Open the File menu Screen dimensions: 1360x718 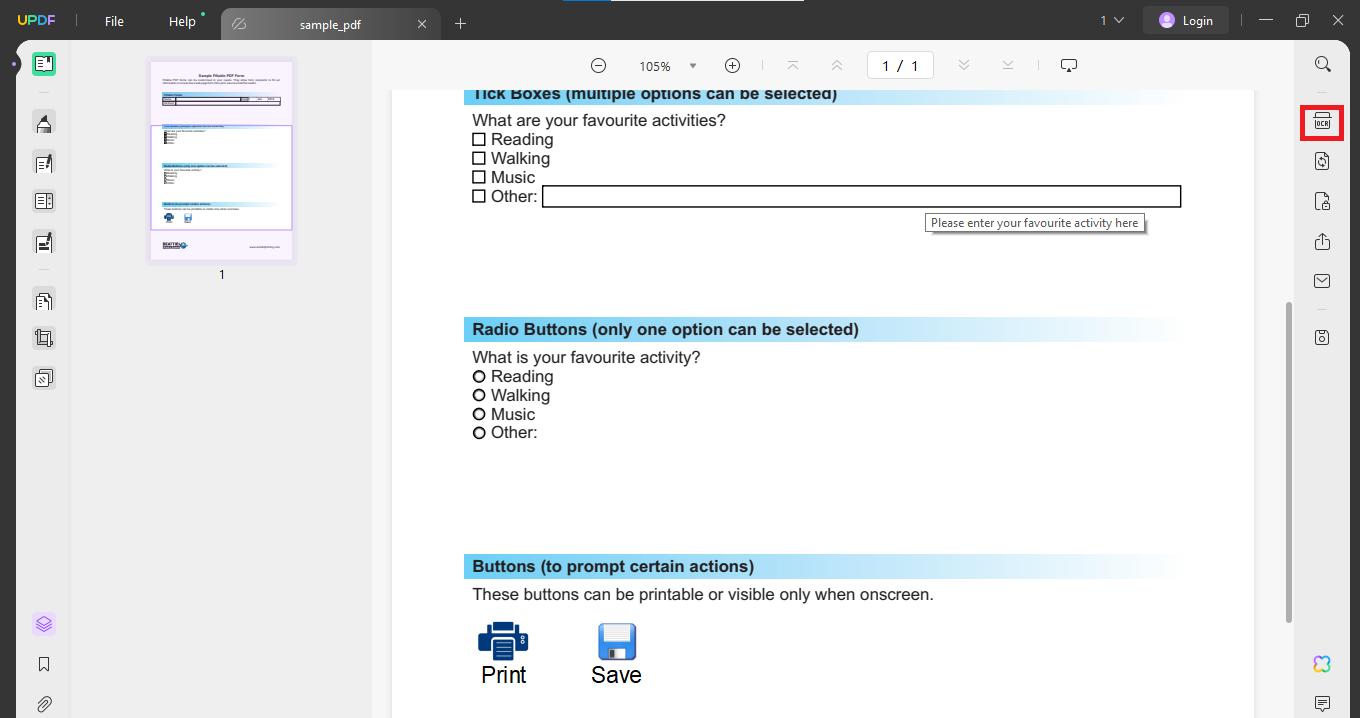pyautogui.click(x=113, y=20)
